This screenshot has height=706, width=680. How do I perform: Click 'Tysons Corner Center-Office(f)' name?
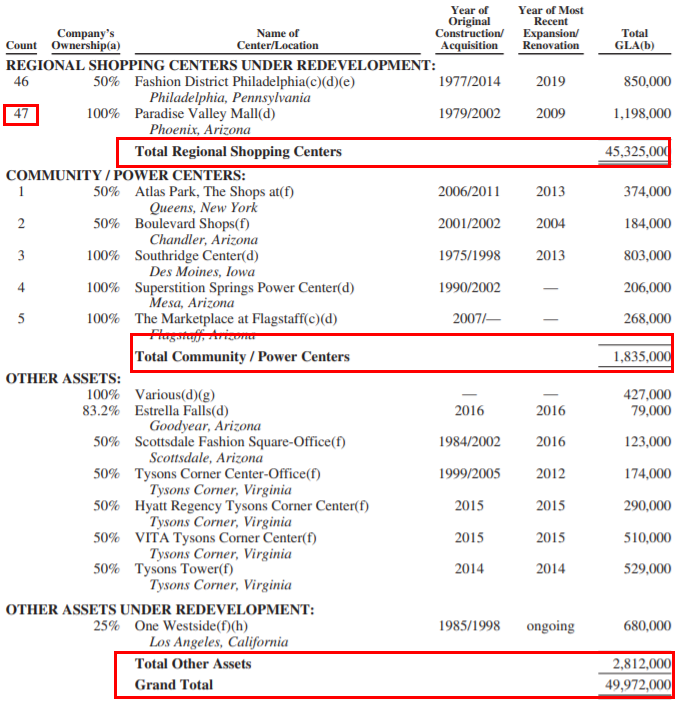pyautogui.click(x=227, y=474)
